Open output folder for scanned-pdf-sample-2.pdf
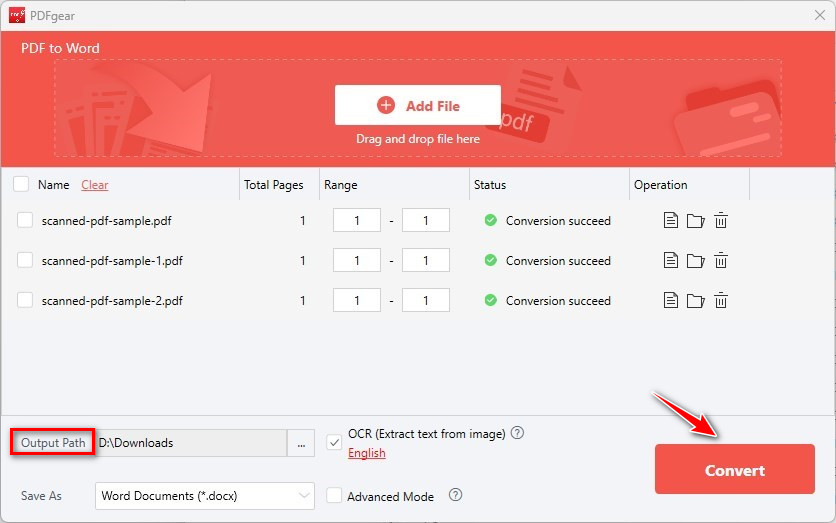Screen dimensions: 836x523 click(695, 300)
